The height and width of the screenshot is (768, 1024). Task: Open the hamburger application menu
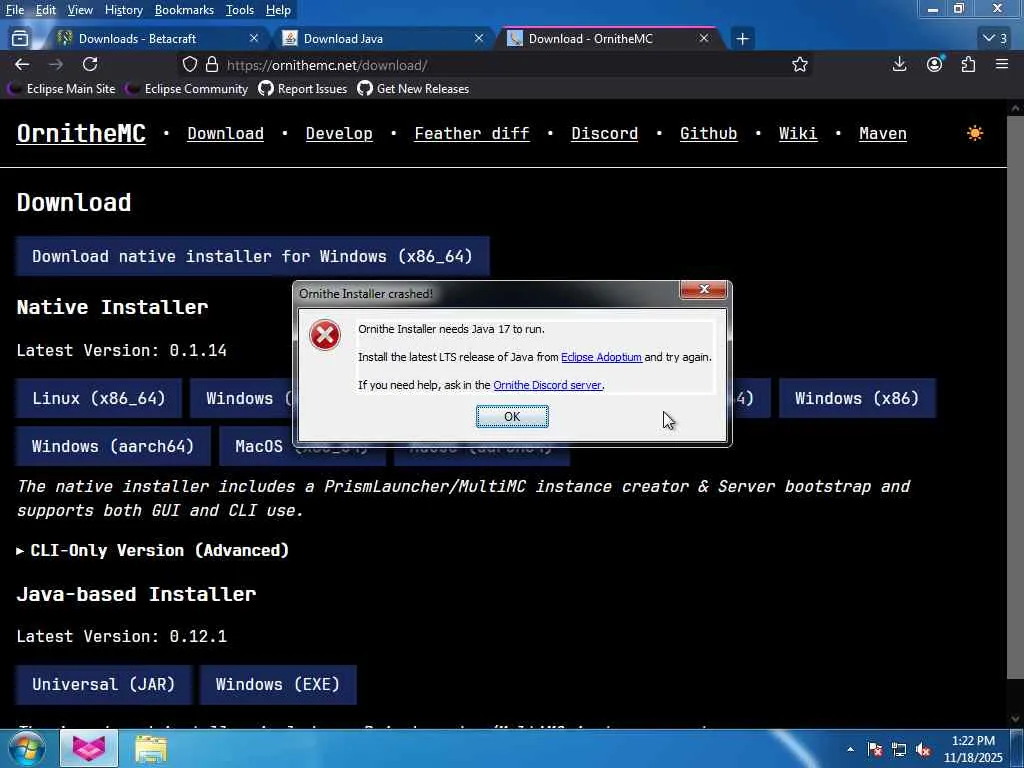point(1002,64)
